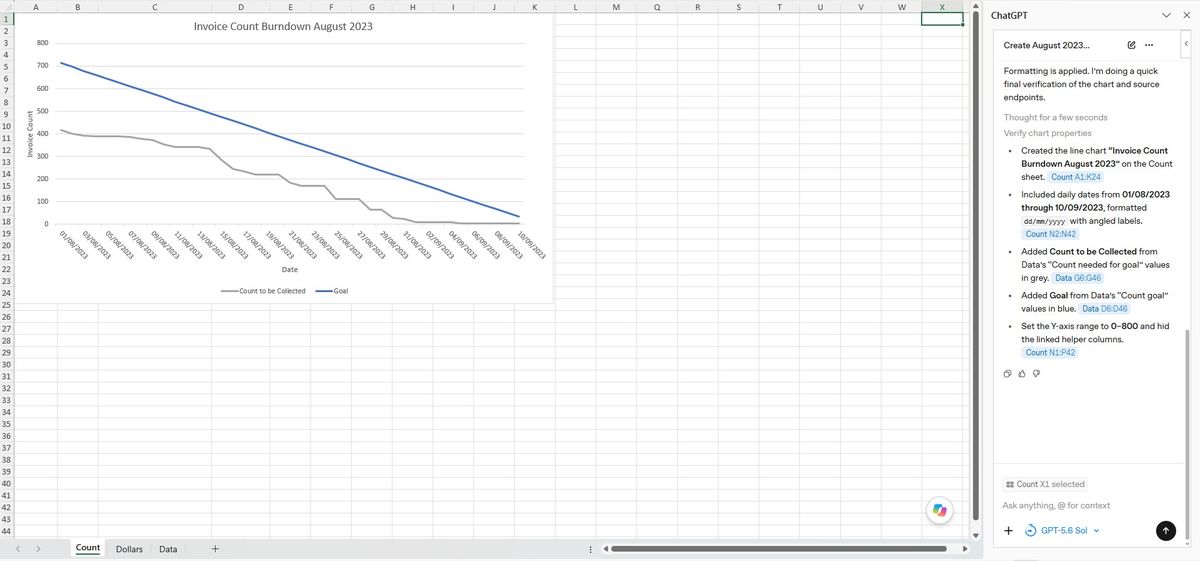Viewport: 1200px width, 561px height.
Task: Send the prompt with the arrow button
Action: [x=1165, y=531]
